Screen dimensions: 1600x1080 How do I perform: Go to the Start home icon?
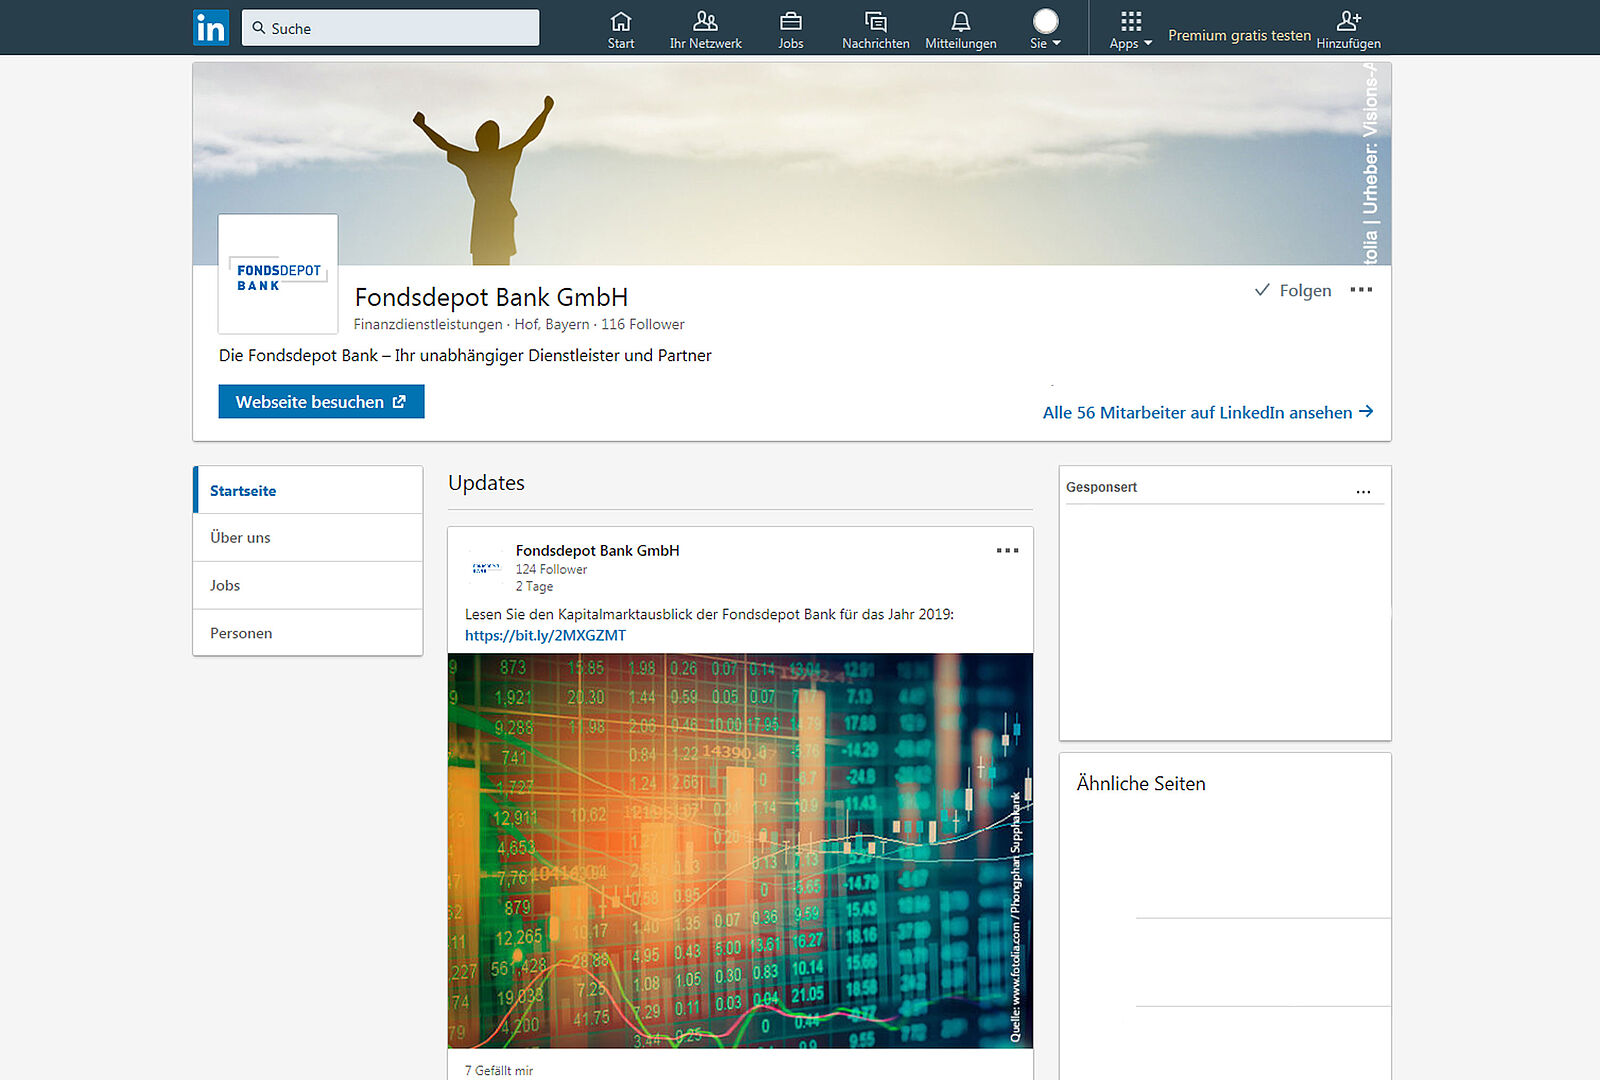pyautogui.click(x=621, y=29)
